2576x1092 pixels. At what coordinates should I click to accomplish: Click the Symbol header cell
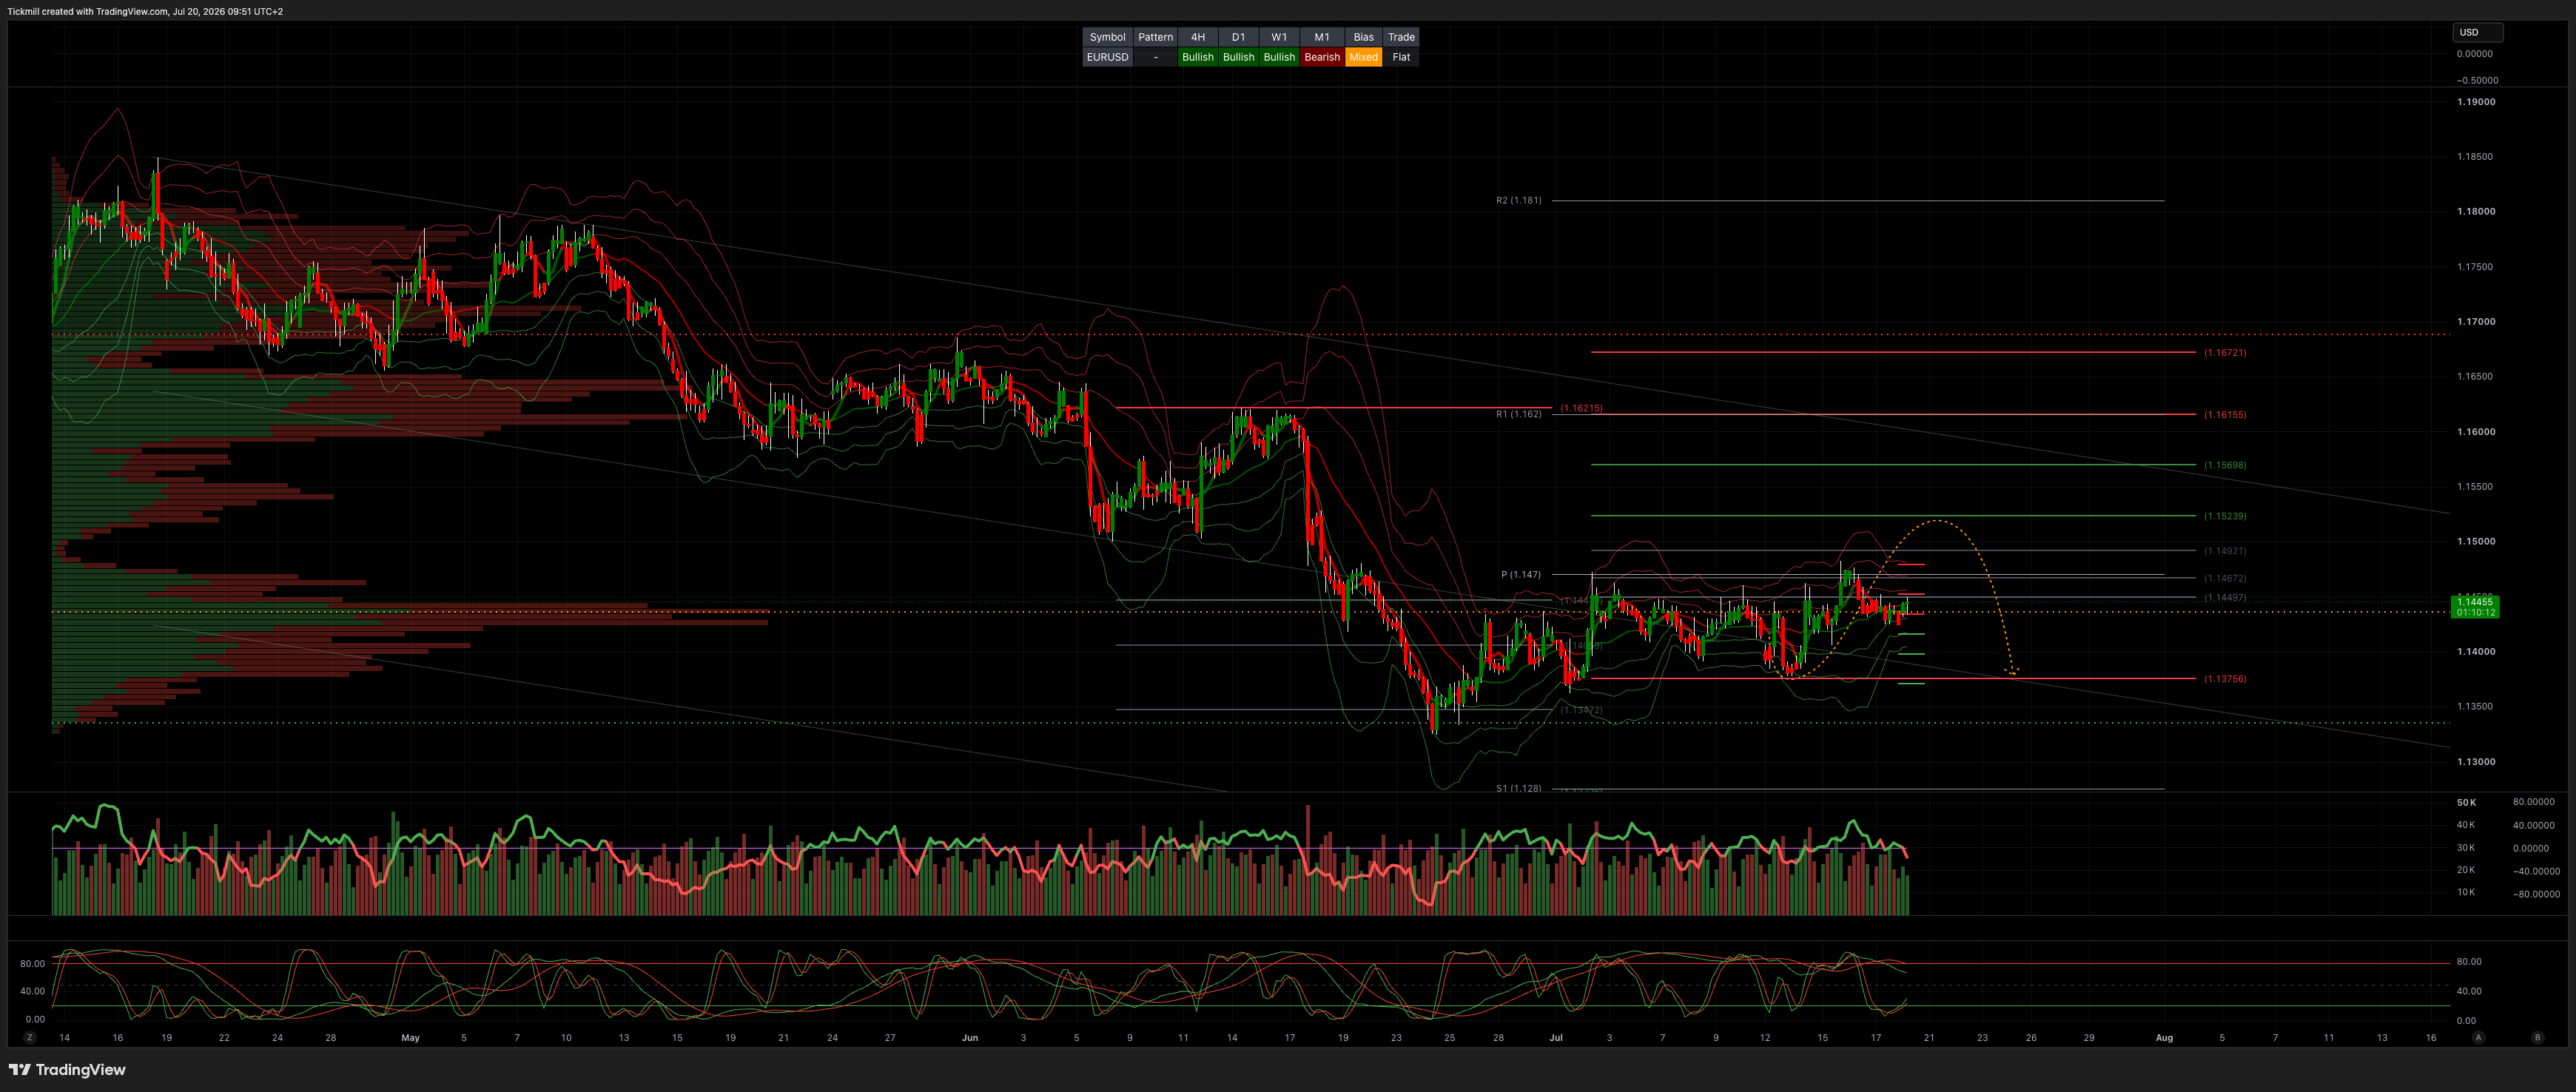(1107, 37)
